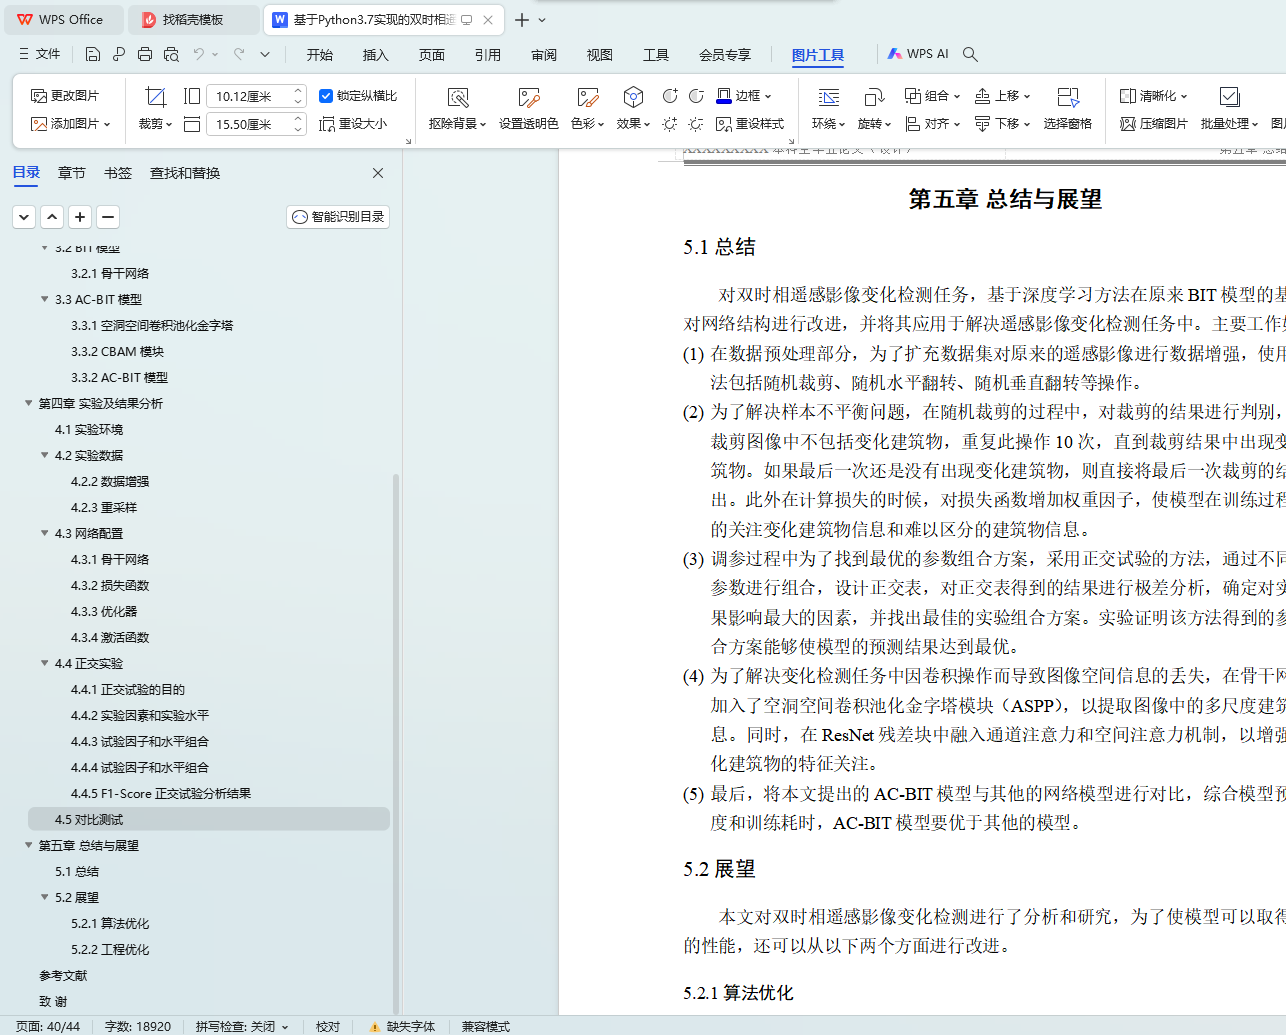1286x1035 pixels.
Task: Click the plus button in the outline toolbar
Action: (x=80, y=217)
